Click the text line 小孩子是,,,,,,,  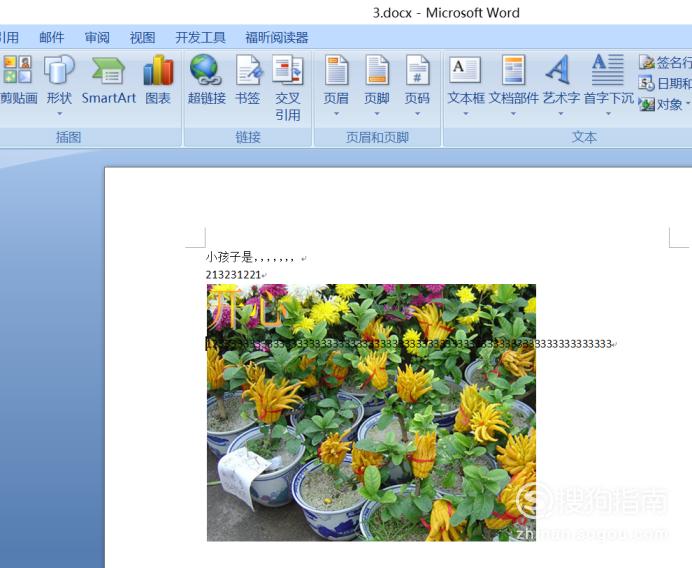tap(250, 256)
